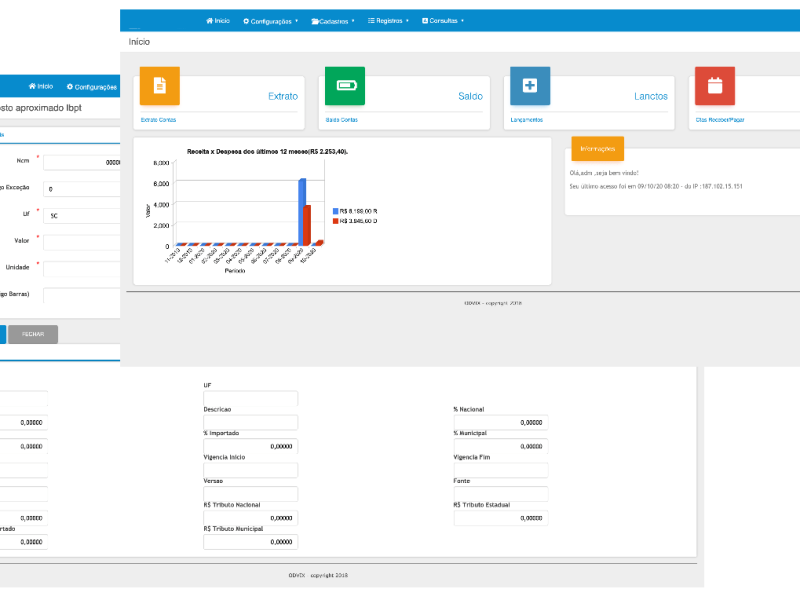Viewport: 800px width, 600px height.
Task: Click Inicio in the Ibpt window menu
Action: (41, 87)
